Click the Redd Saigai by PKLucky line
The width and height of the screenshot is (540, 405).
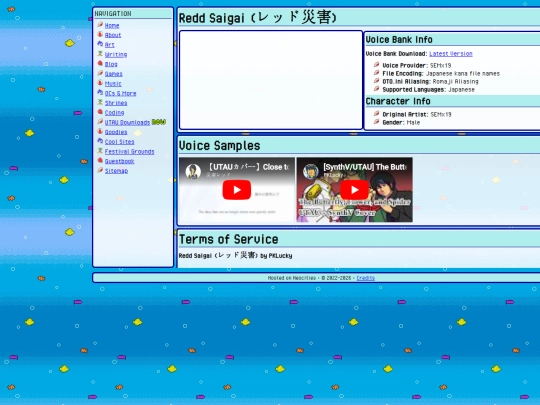point(236,256)
